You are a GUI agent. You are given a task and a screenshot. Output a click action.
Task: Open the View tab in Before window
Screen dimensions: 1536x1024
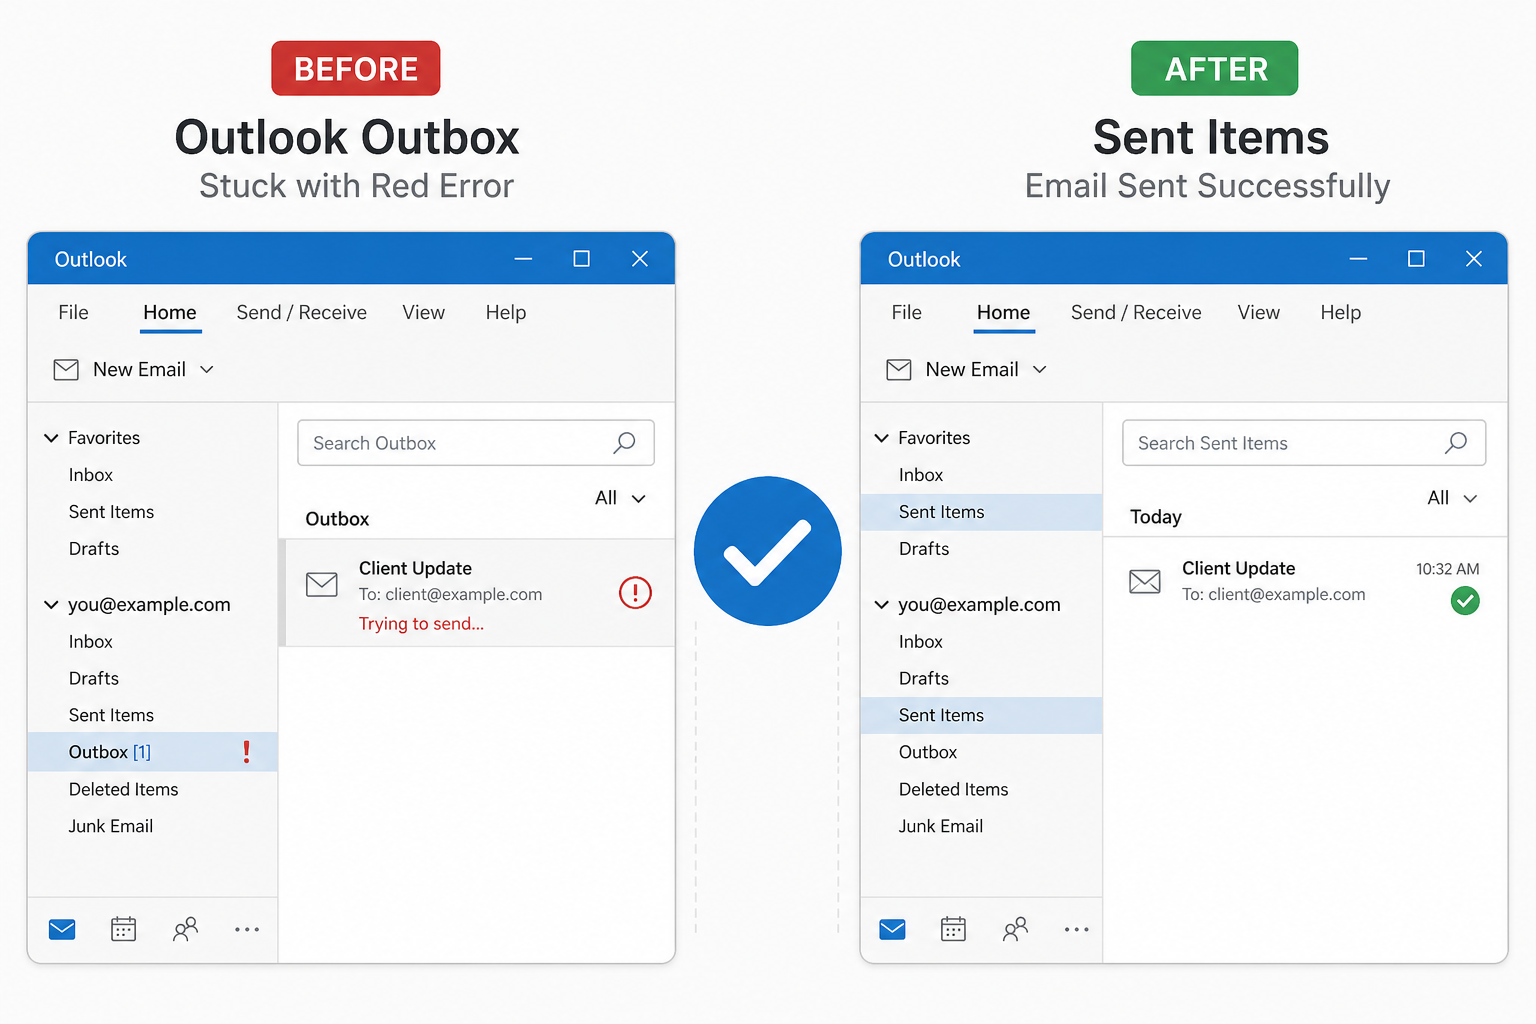tap(424, 313)
